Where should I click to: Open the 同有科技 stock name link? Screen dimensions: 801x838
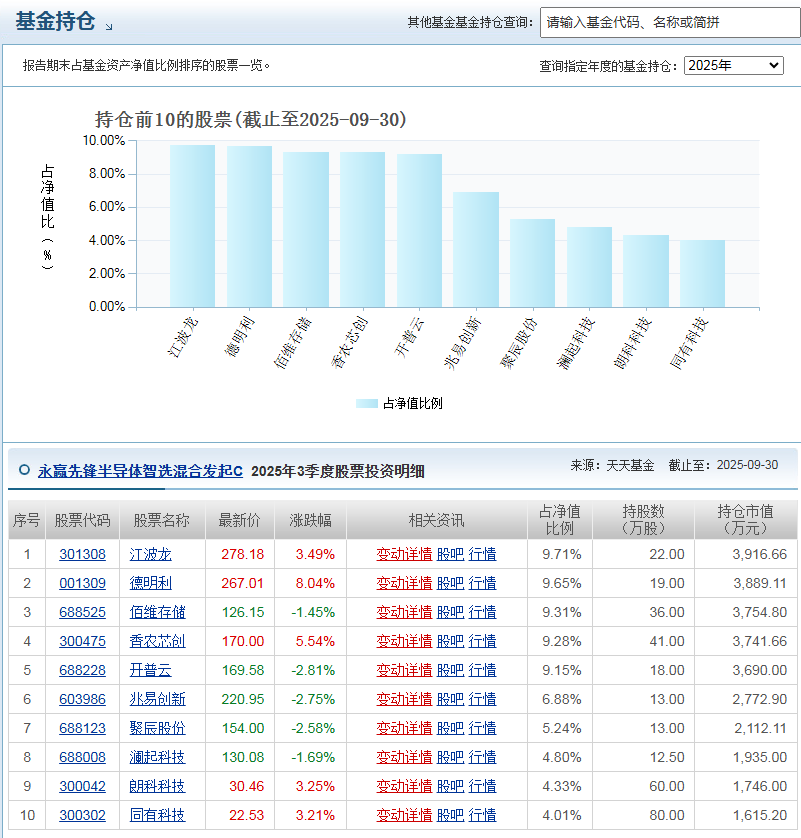click(x=157, y=815)
